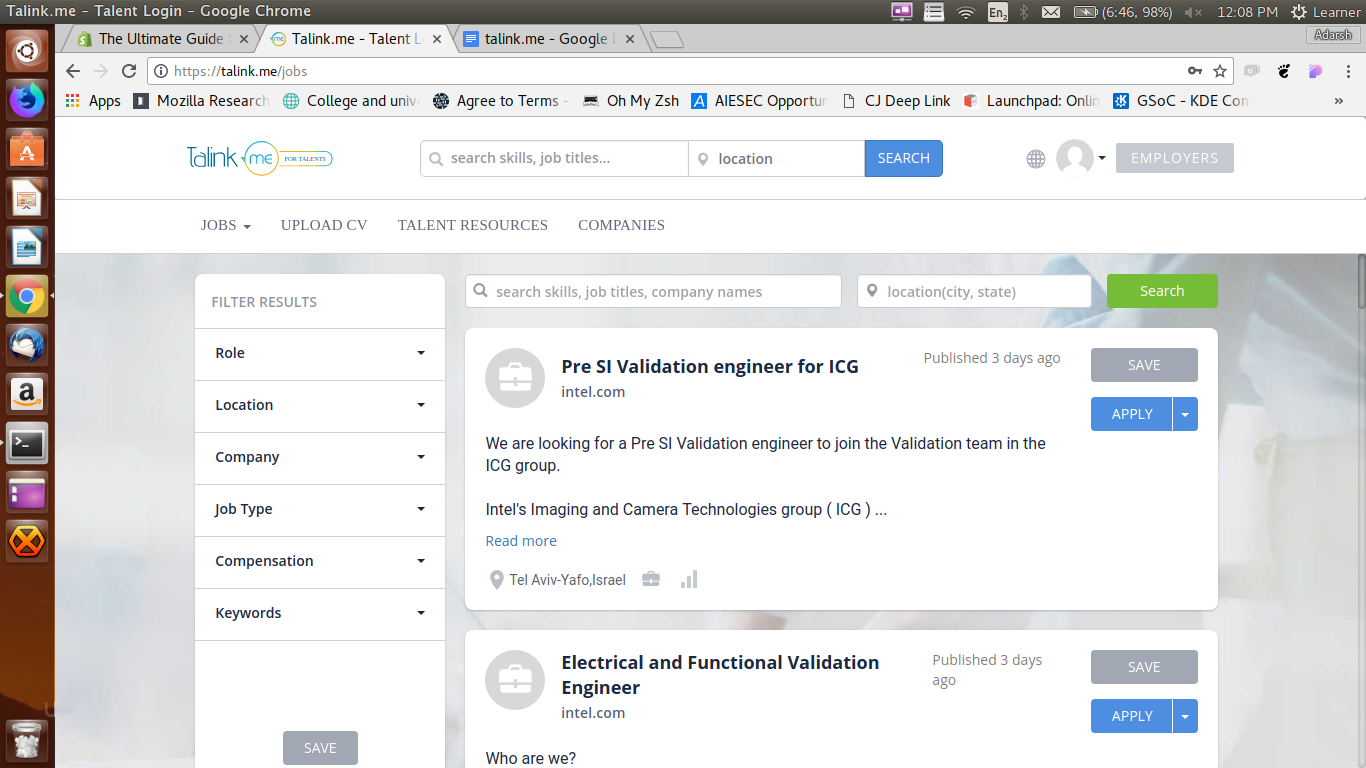Reload the page with the refresh icon

128,71
